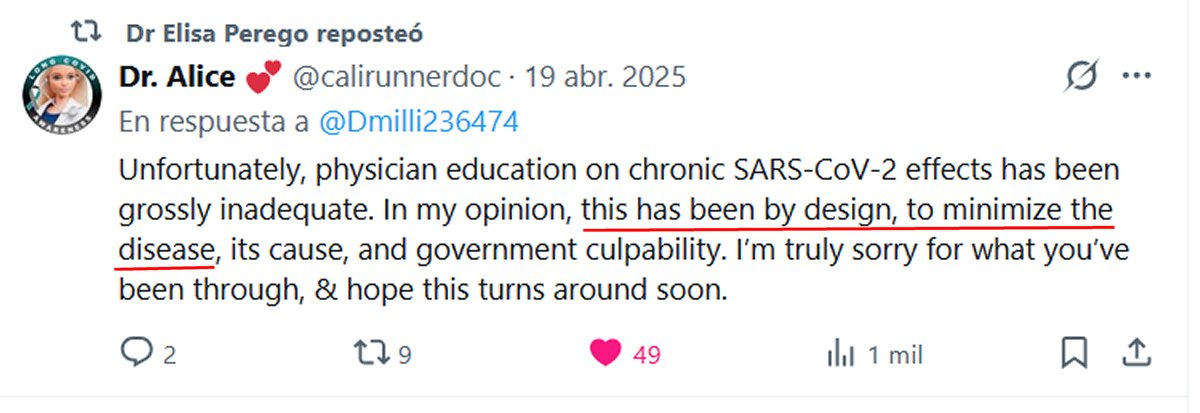Click the 19 abr. 2025 timestamp
This screenshot has height=413, width=1200.
coord(606,78)
